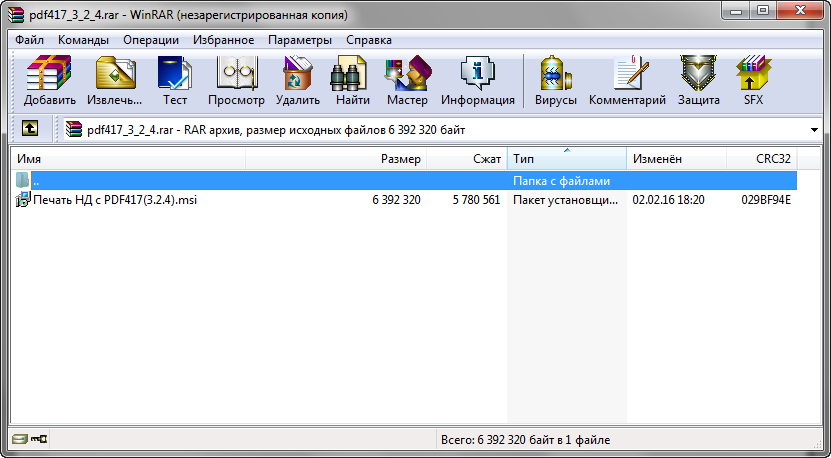
Task: Create self-extracting archive with SFX
Action: coord(753,80)
